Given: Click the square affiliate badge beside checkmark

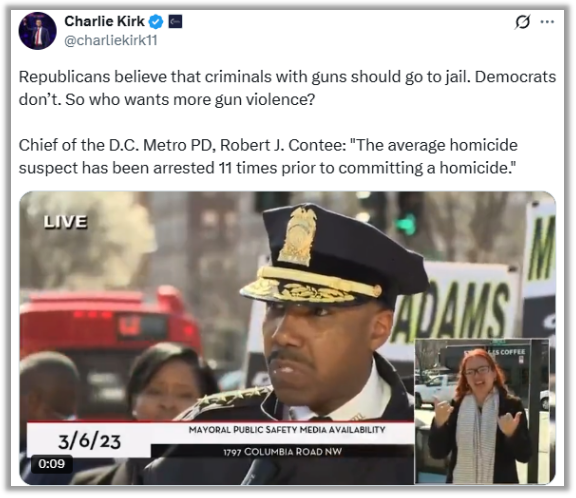Looking at the screenshot, I should click(x=175, y=22).
